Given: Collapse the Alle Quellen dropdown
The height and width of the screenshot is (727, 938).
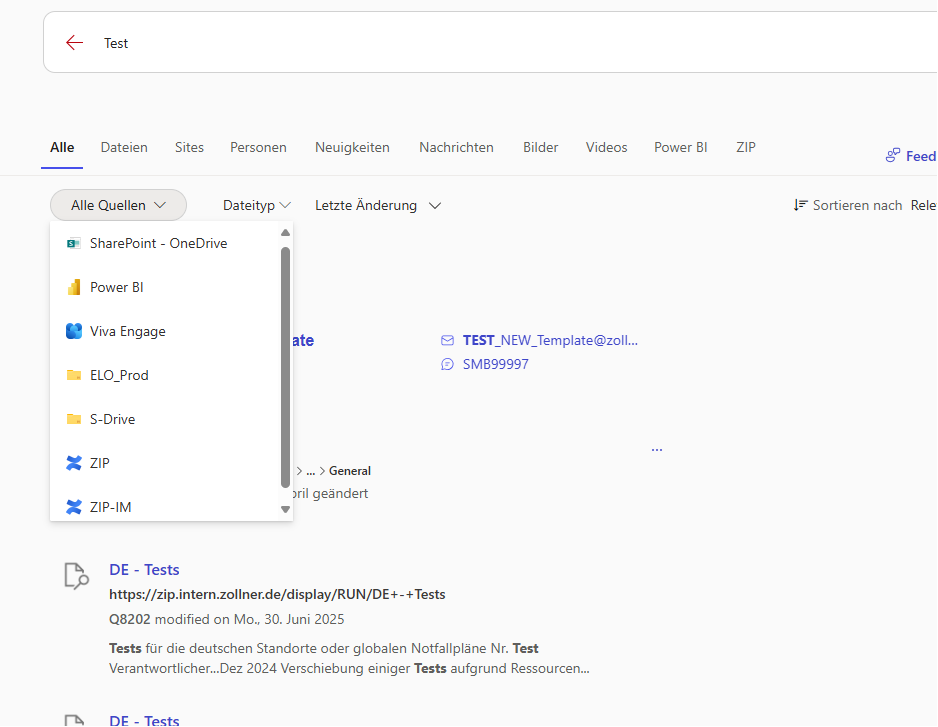Looking at the screenshot, I should 118,205.
